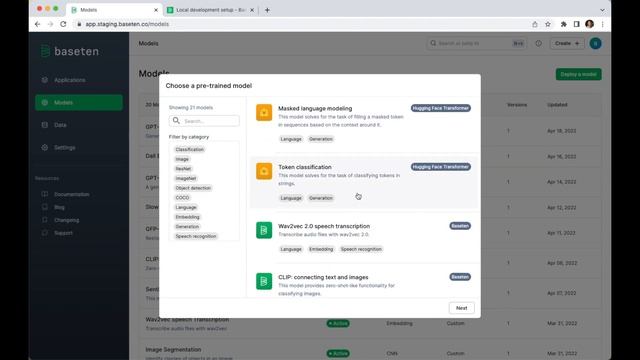This screenshot has height=360, width=640.
Task: Open the Chrome three-dot menu
Action: [x=602, y=24]
